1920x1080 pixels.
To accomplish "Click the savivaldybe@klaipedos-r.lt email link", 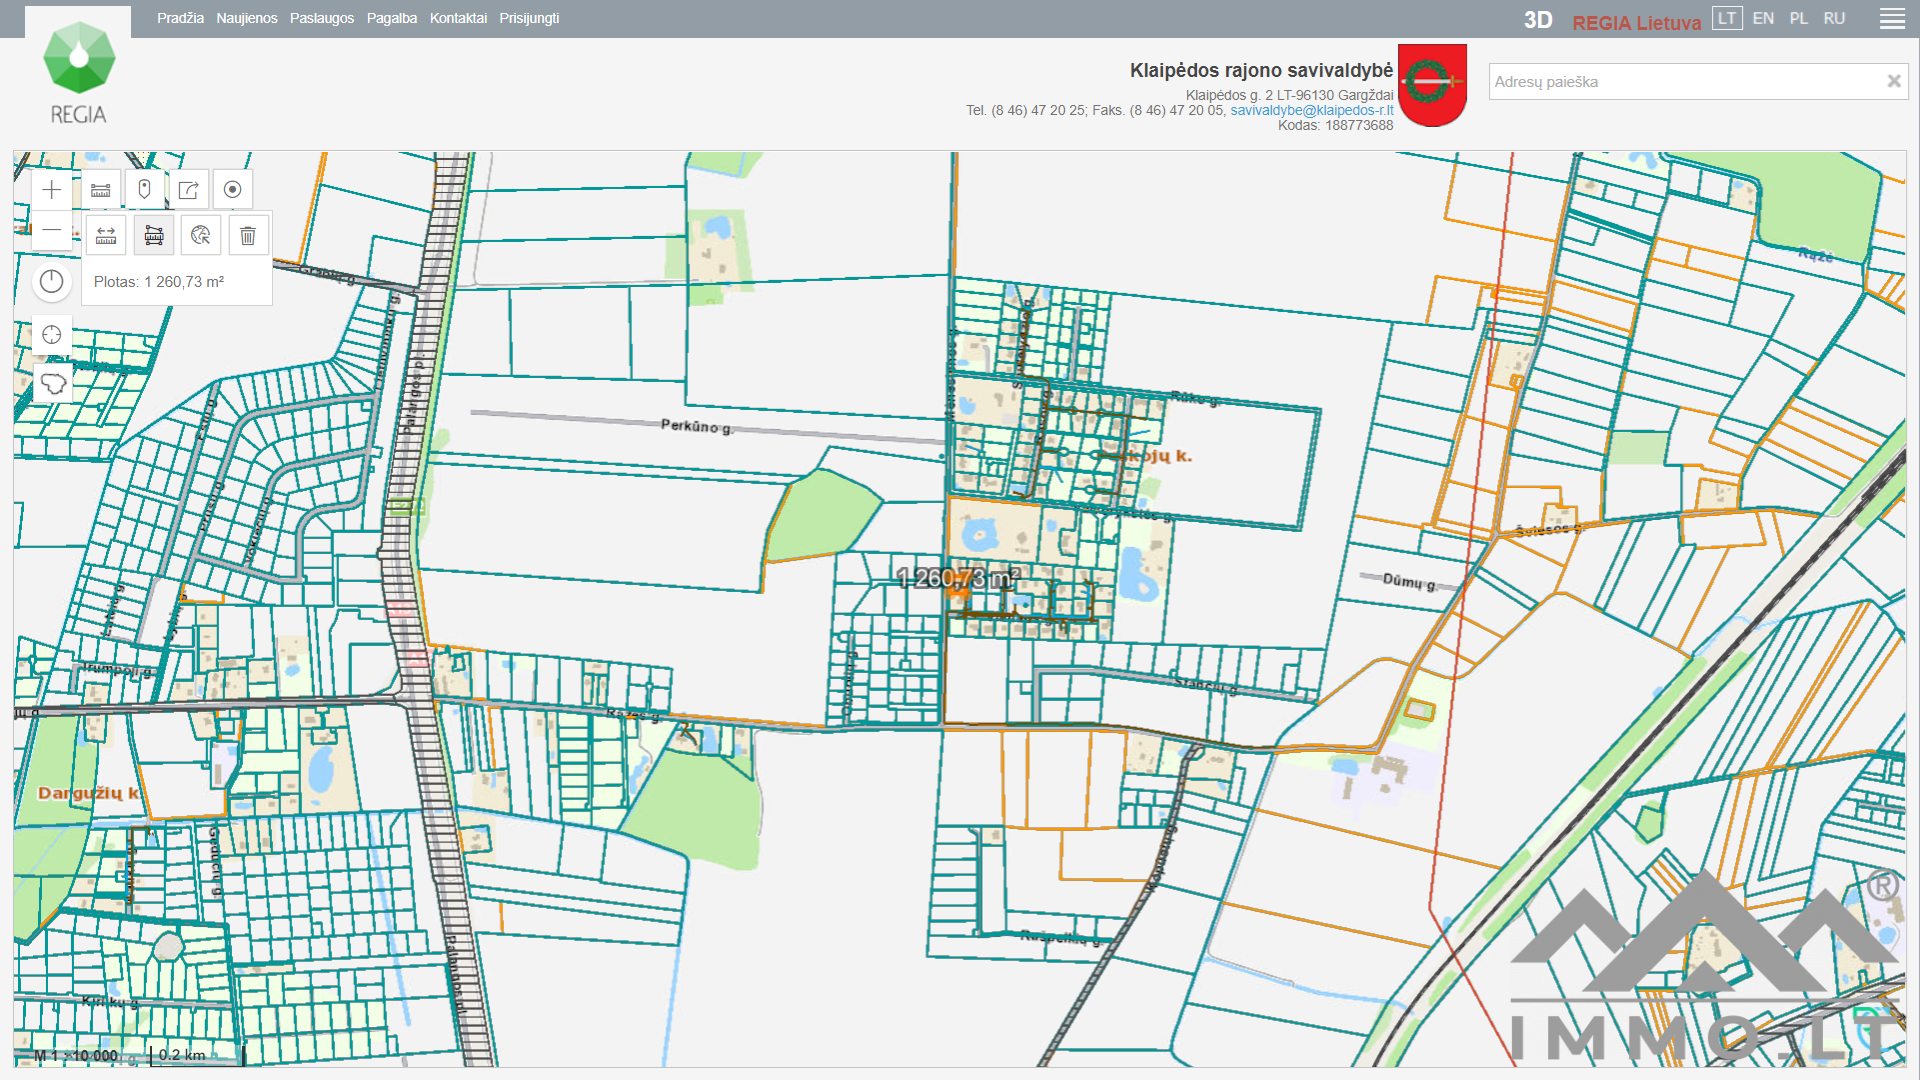I will tap(1311, 110).
